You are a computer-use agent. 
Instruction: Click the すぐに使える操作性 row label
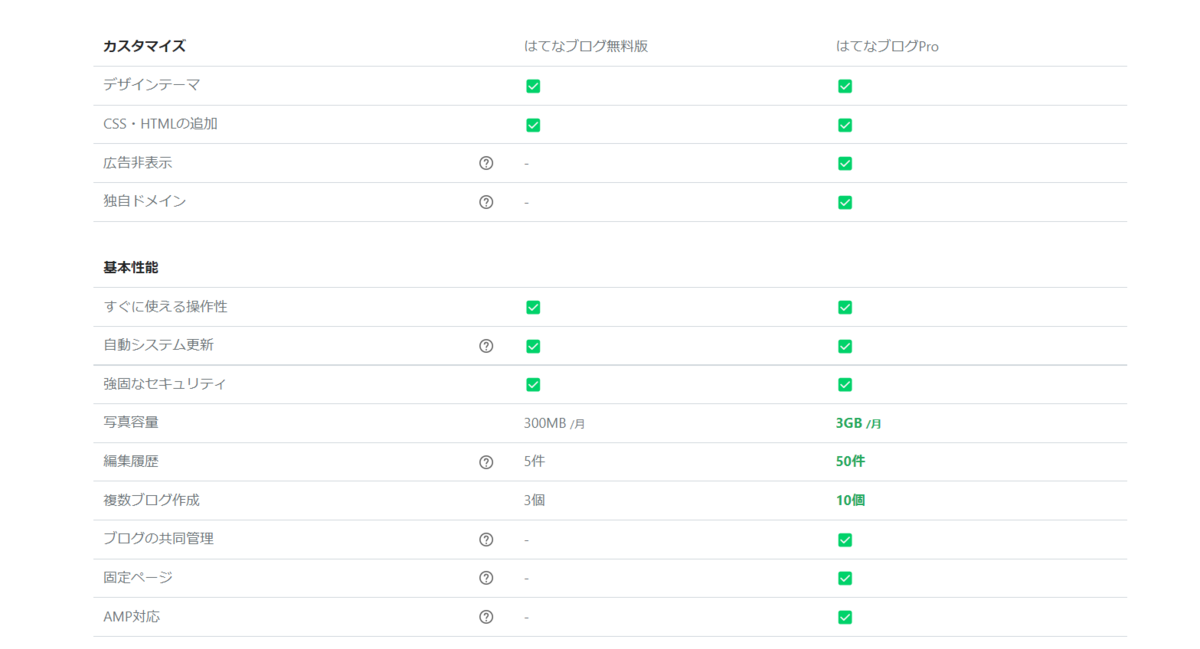pos(165,306)
